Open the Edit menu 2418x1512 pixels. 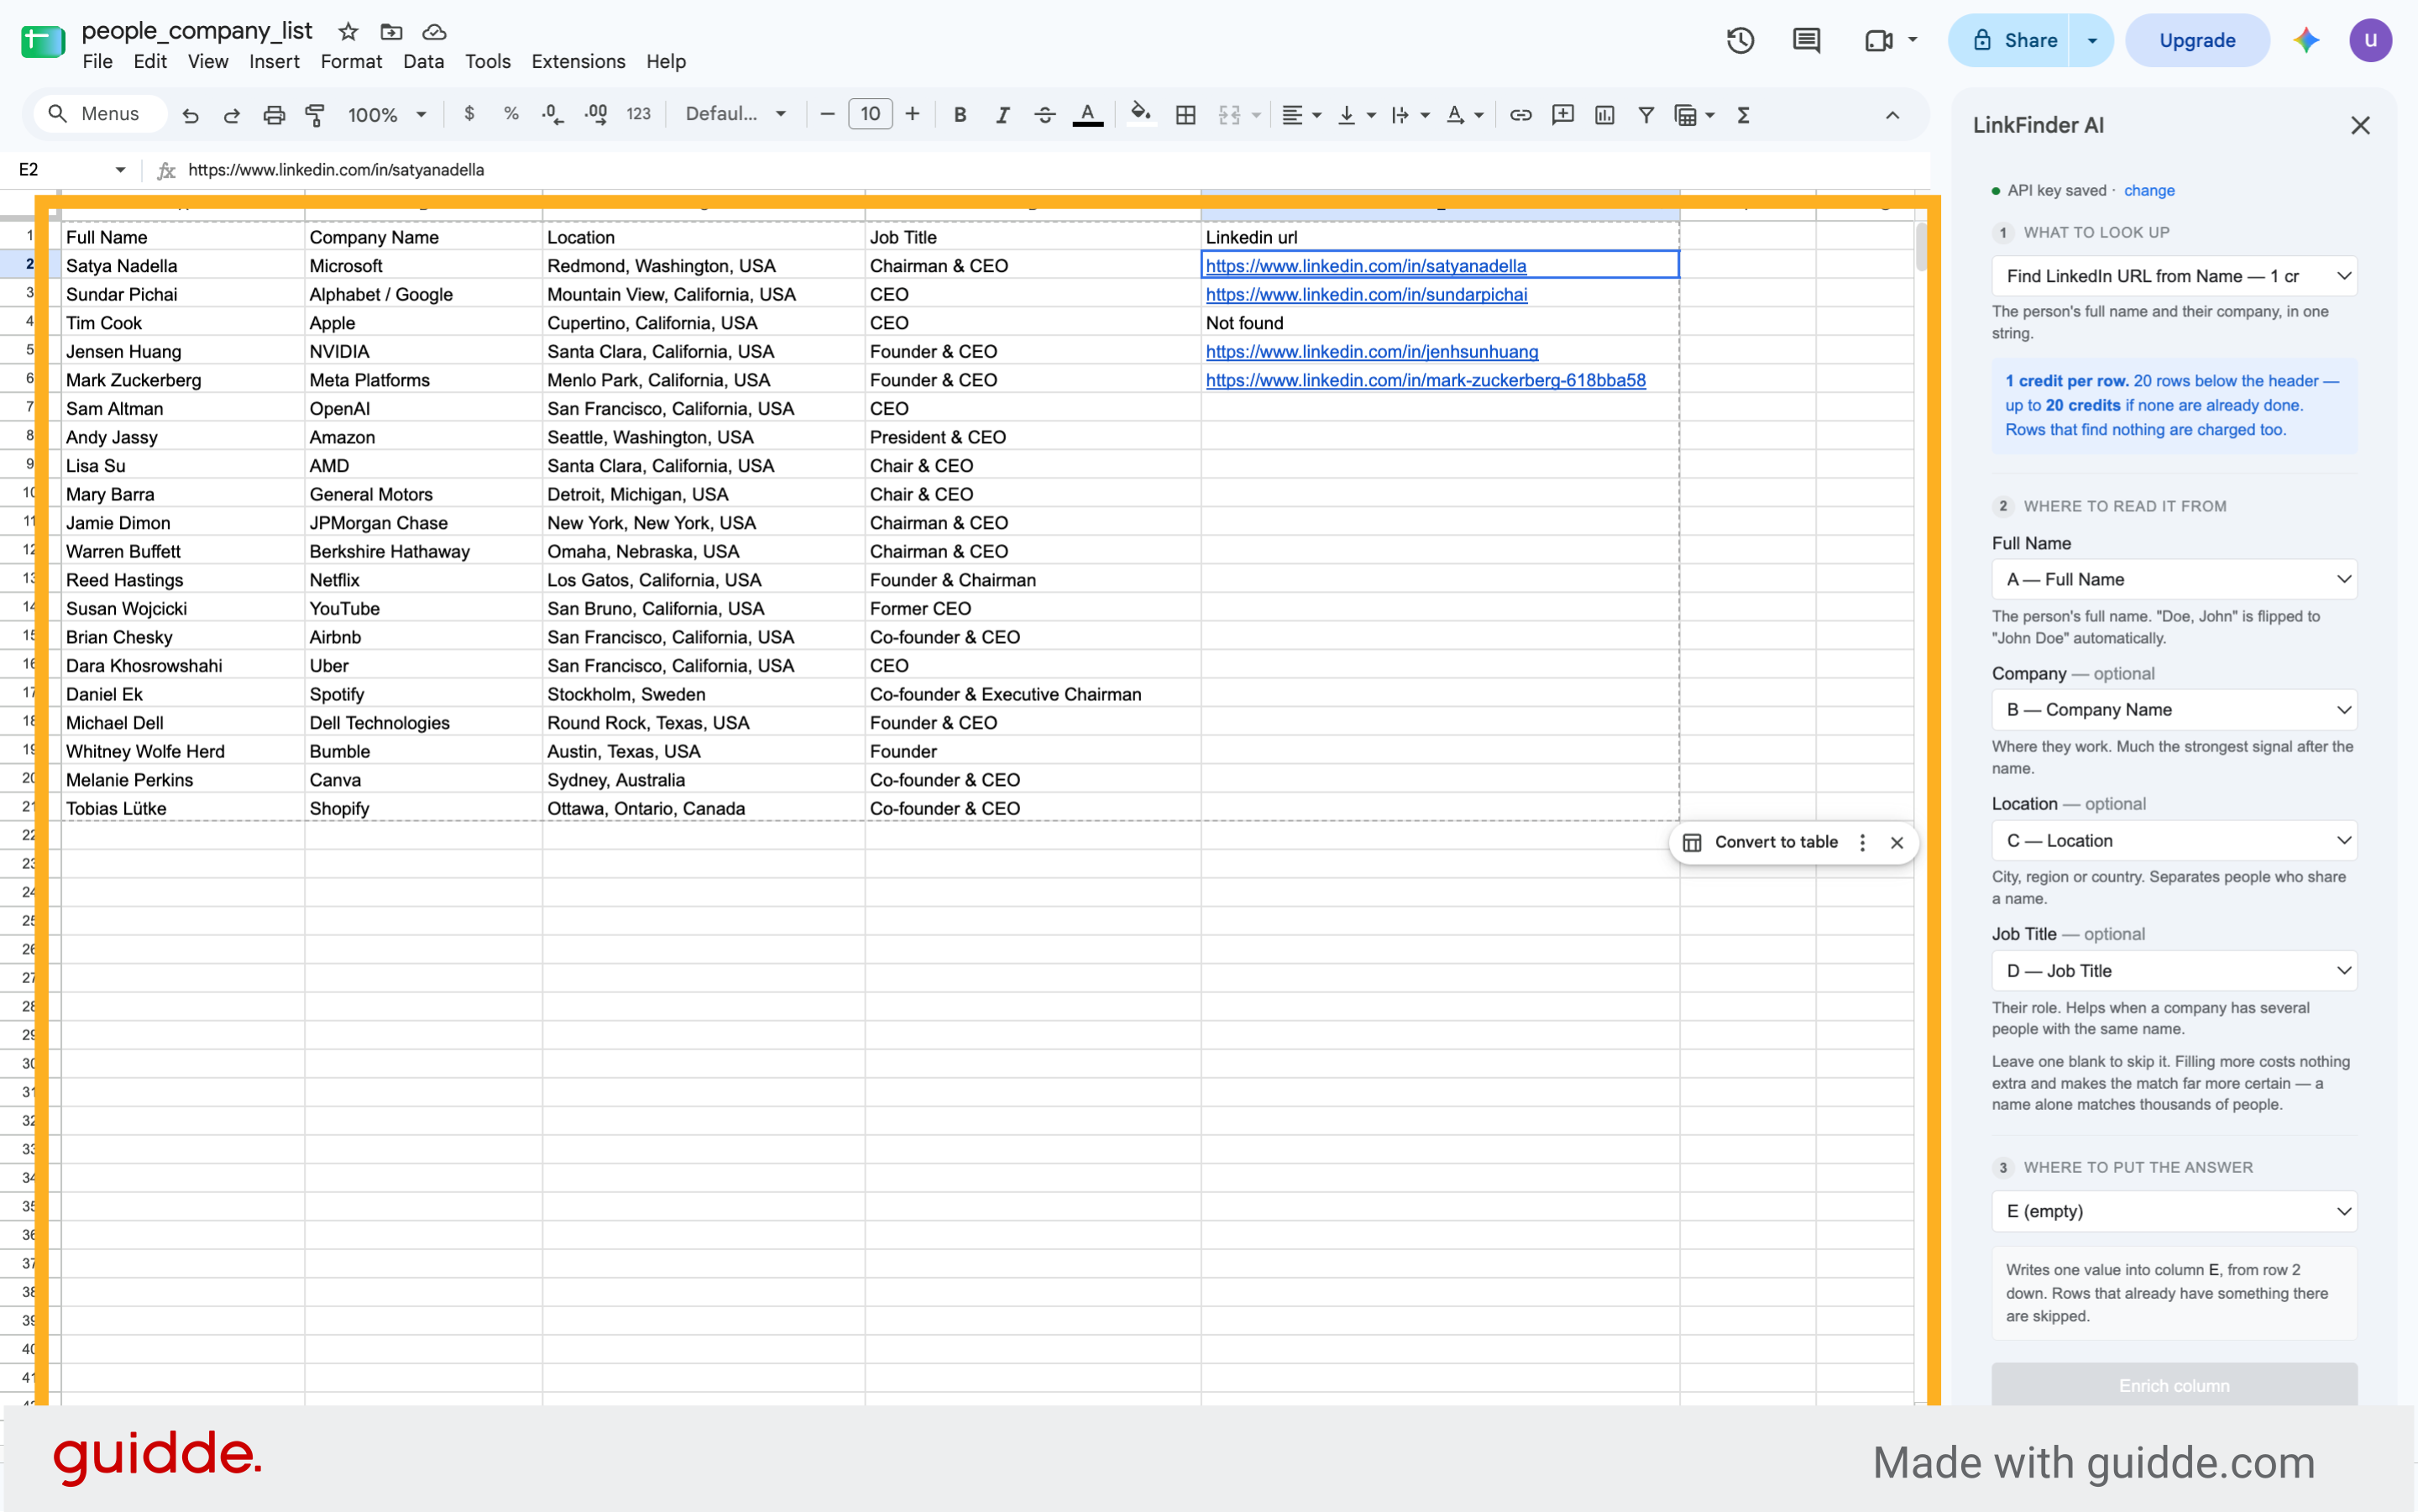click(150, 61)
